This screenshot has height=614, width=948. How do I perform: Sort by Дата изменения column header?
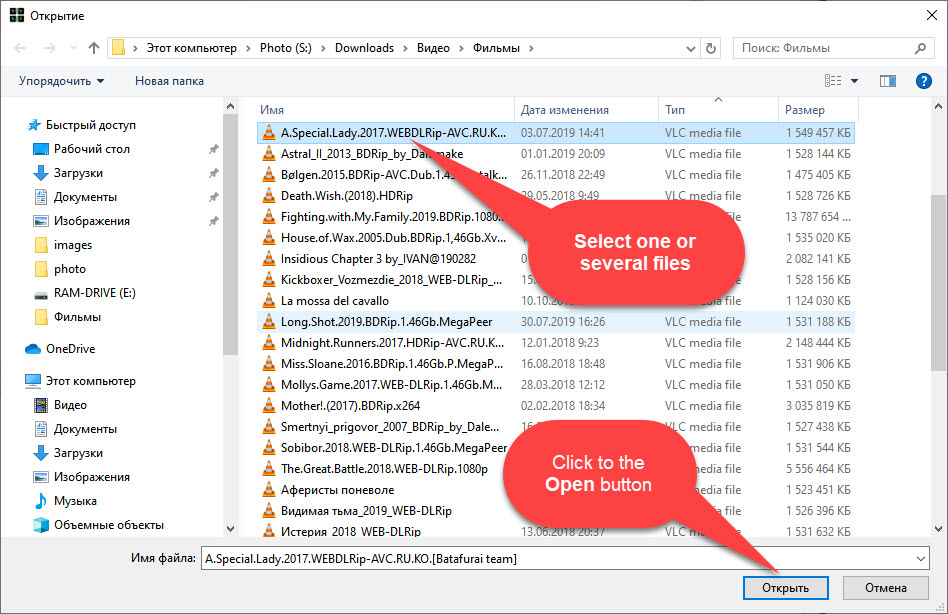565,110
